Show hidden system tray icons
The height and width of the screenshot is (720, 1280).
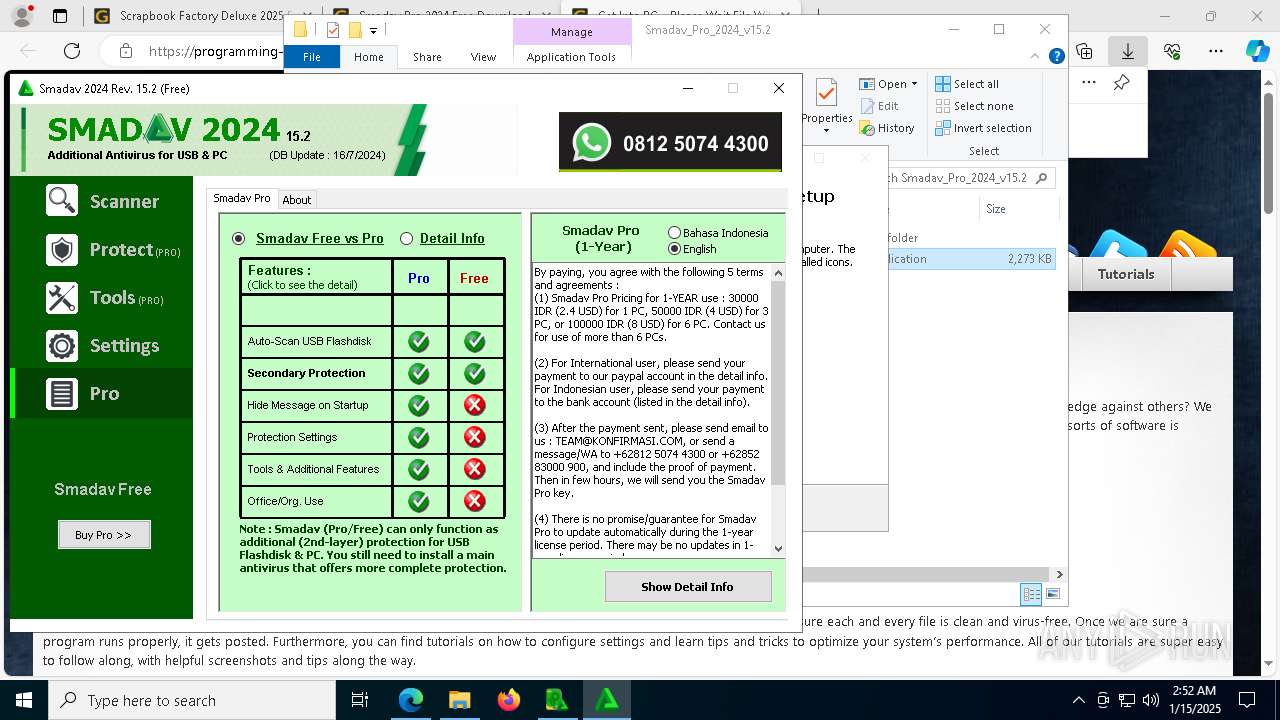[x=1078, y=700]
